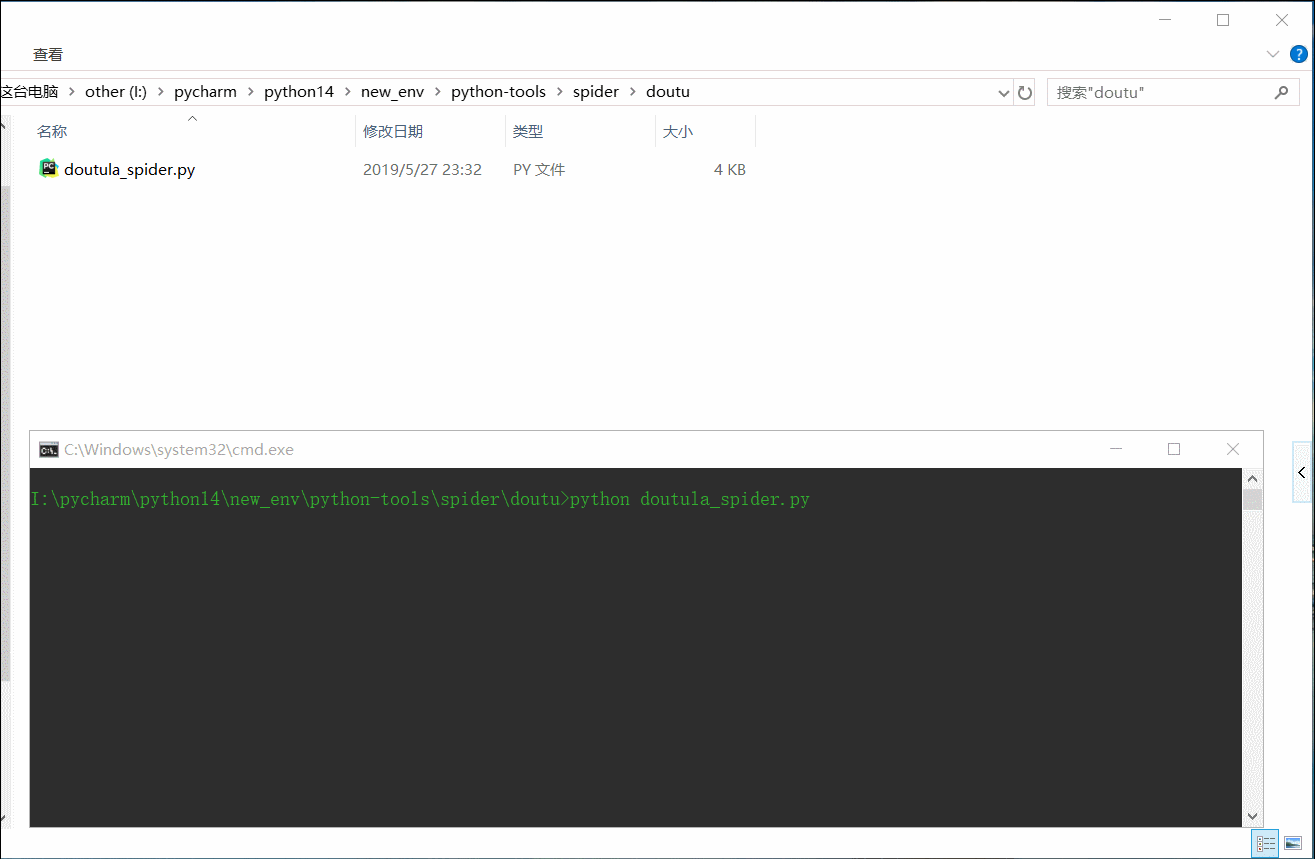Navigate to the new_env breadcrumb
This screenshot has width=1315, height=859.
392,92
